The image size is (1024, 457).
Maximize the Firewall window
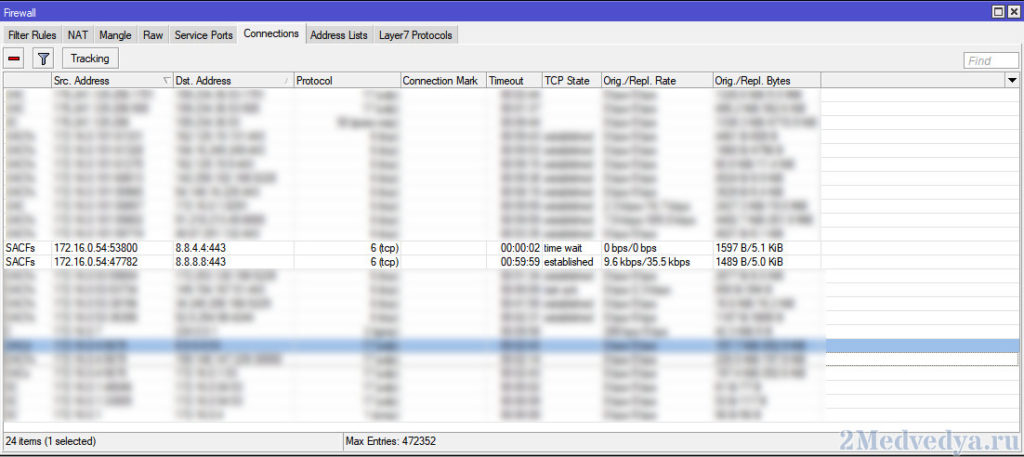coord(998,11)
